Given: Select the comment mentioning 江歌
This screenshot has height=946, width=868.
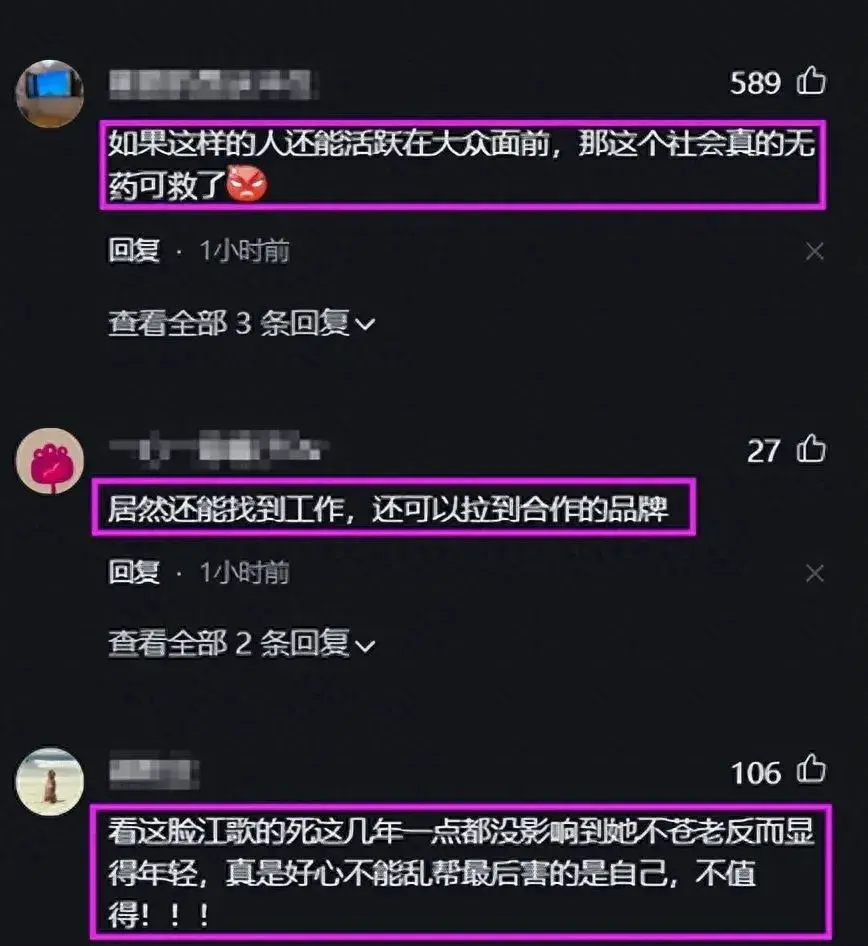Looking at the screenshot, I should [x=461, y=872].
